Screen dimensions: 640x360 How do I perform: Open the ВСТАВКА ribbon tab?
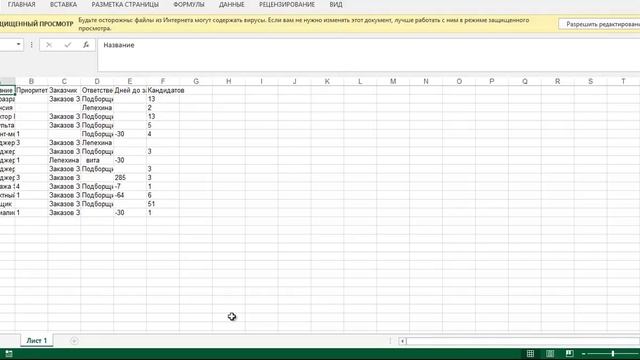(x=63, y=4)
